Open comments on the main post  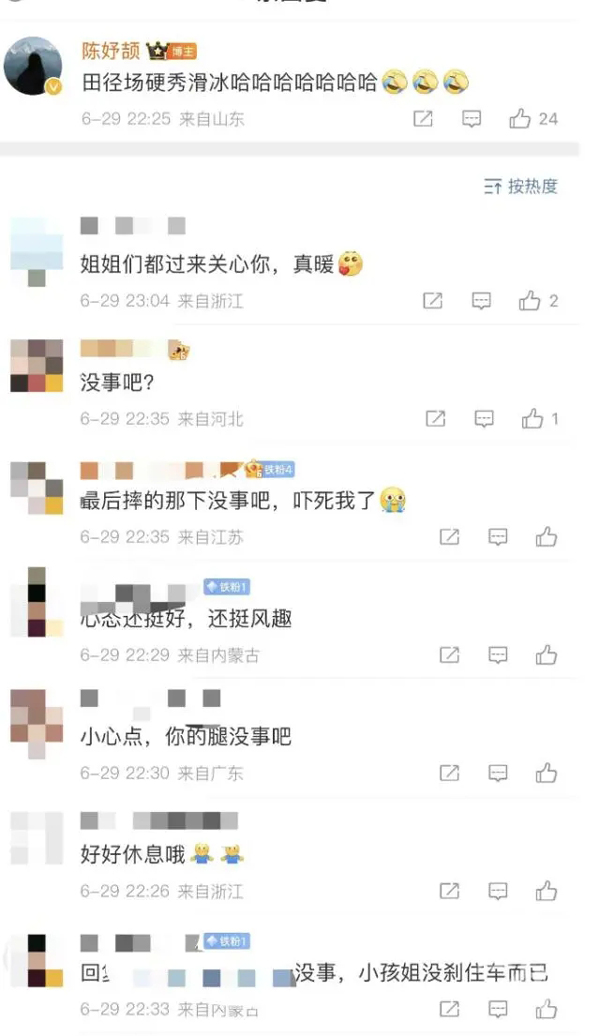(x=471, y=119)
